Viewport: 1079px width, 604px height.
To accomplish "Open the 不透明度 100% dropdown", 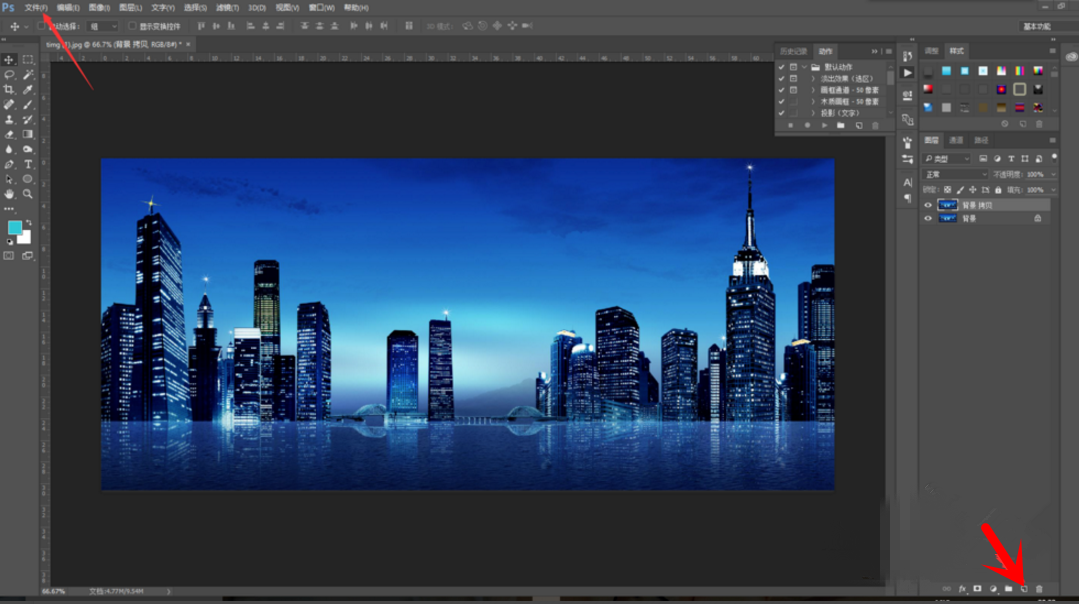I will tap(1051, 174).
